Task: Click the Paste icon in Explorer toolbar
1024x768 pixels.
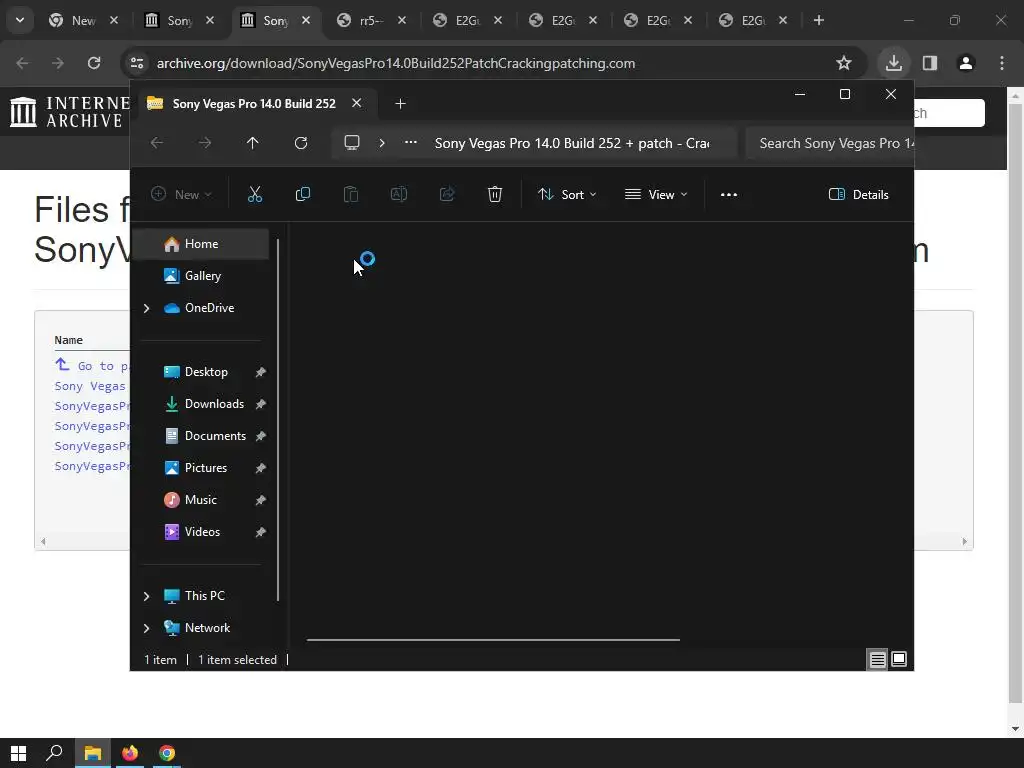Action: coord(351,195)
